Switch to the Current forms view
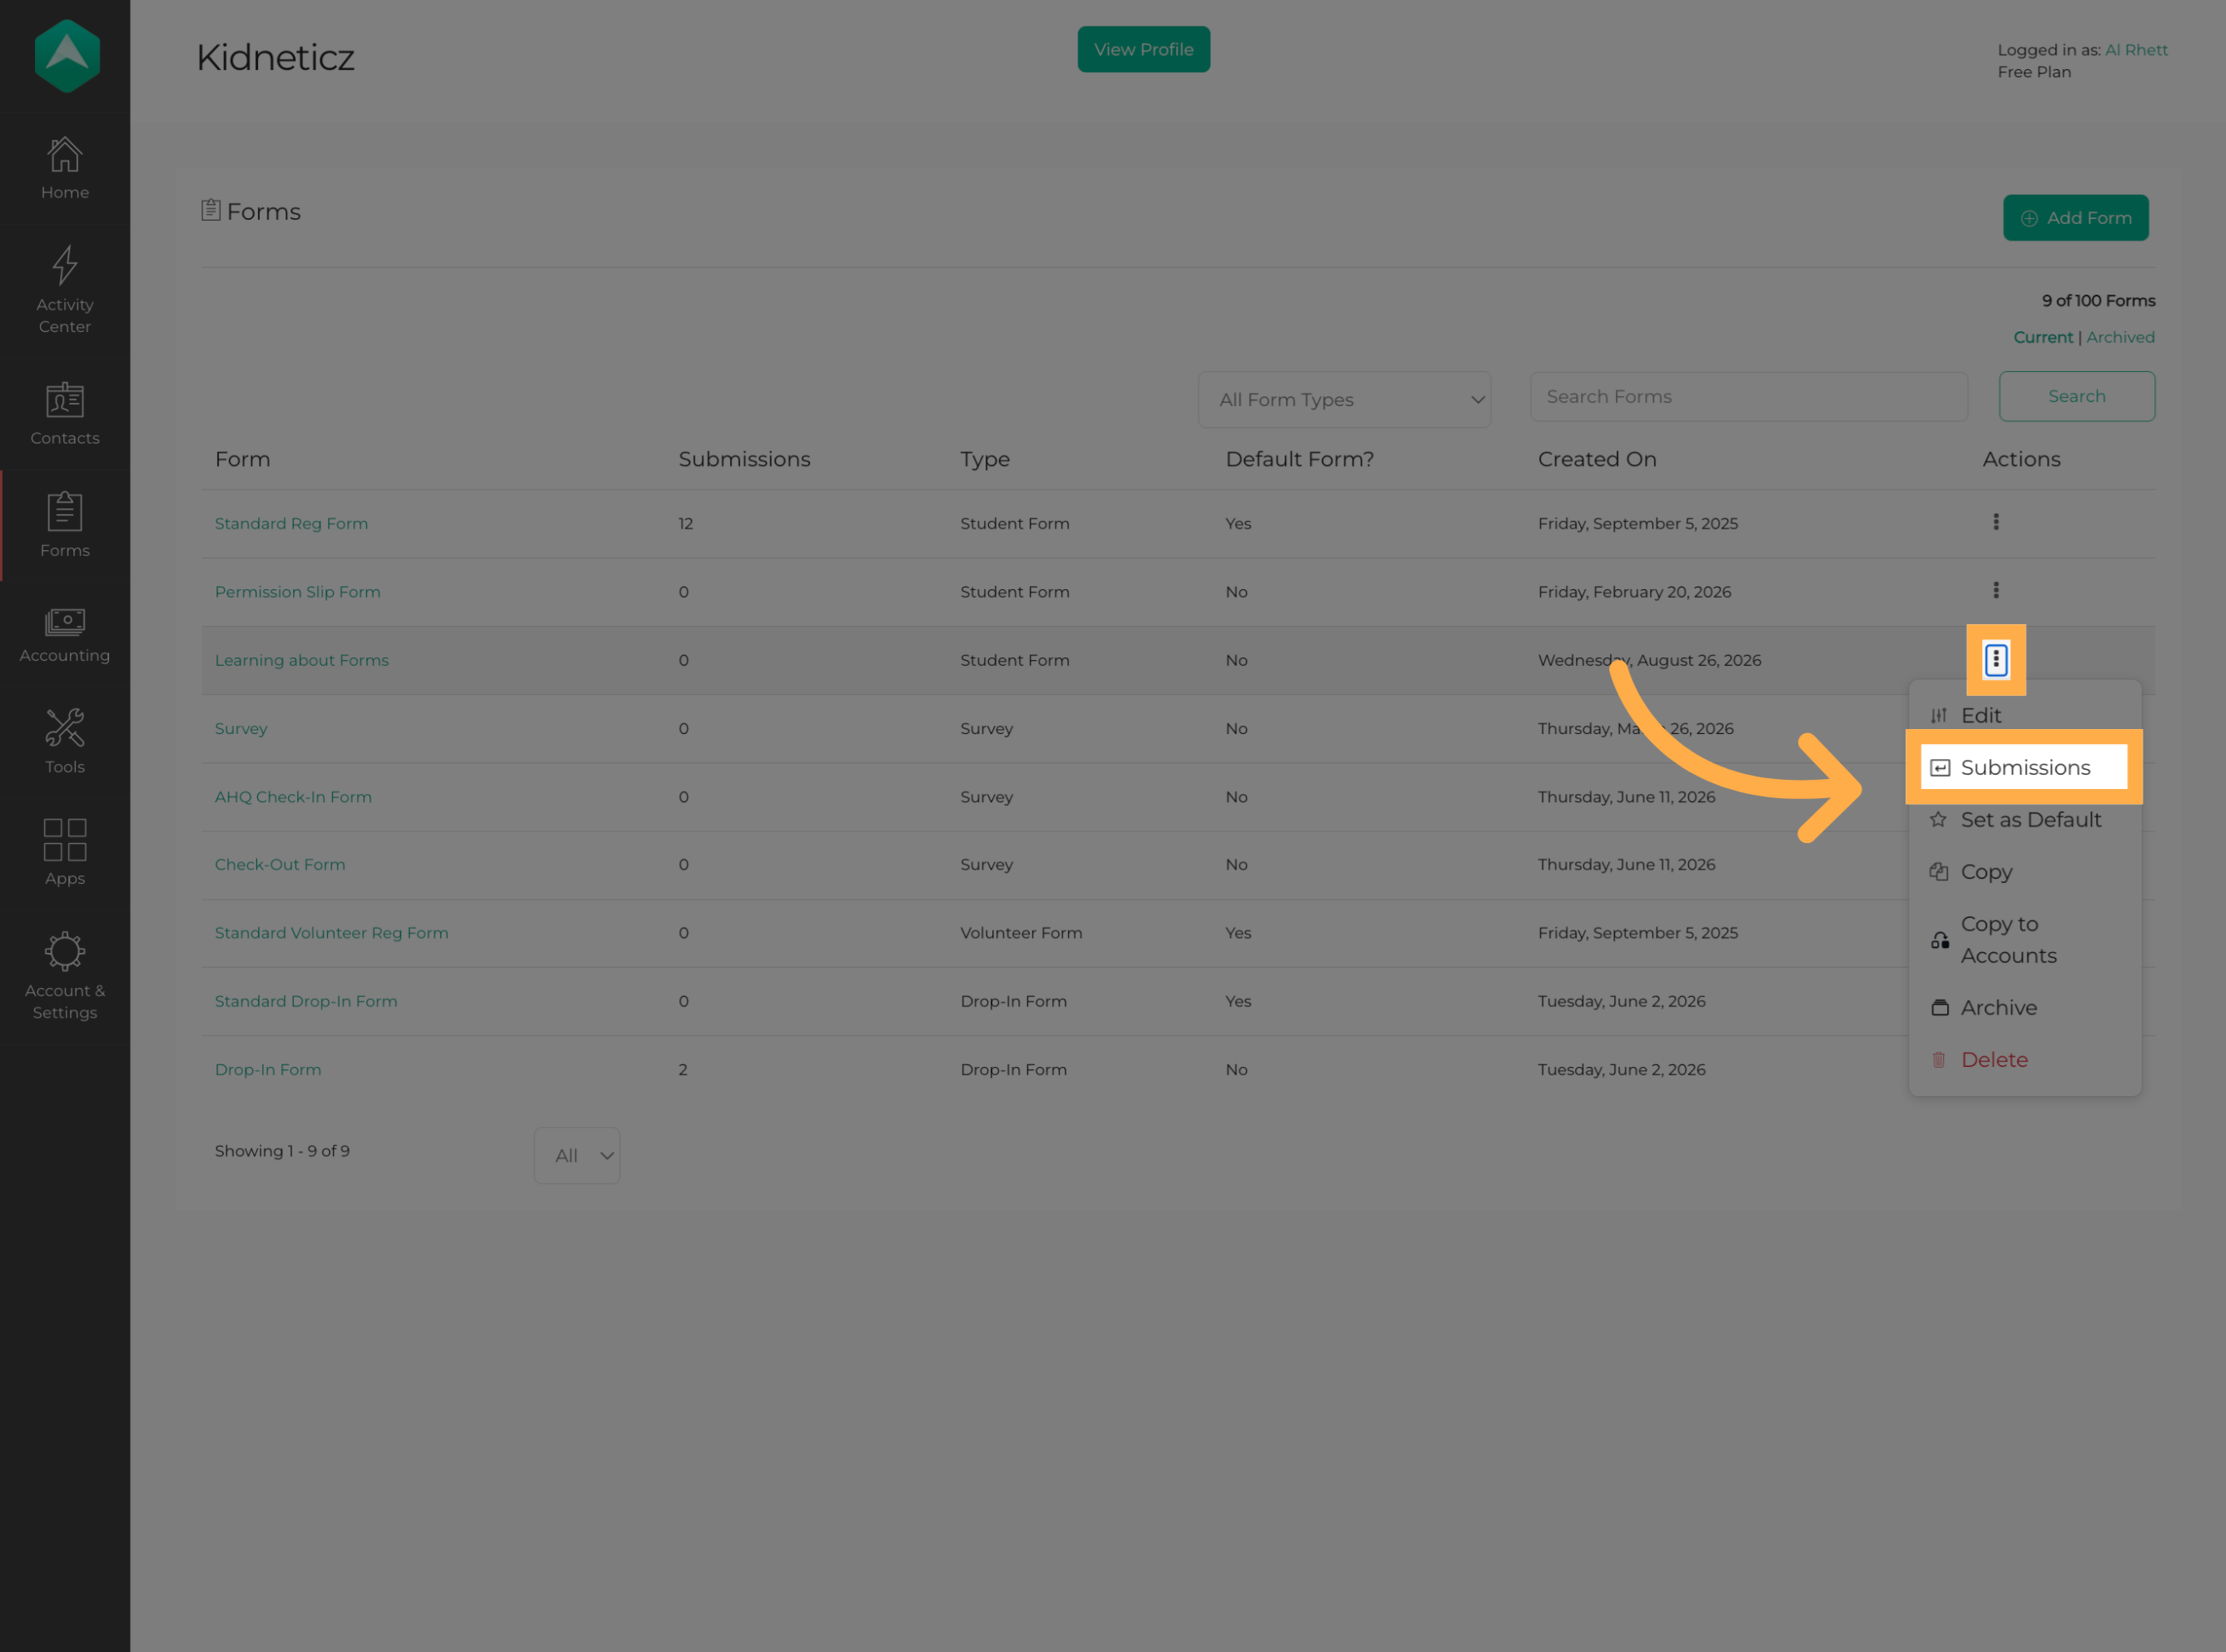The width and height of the screenshot is (2226, 1652). (2043, 338)
